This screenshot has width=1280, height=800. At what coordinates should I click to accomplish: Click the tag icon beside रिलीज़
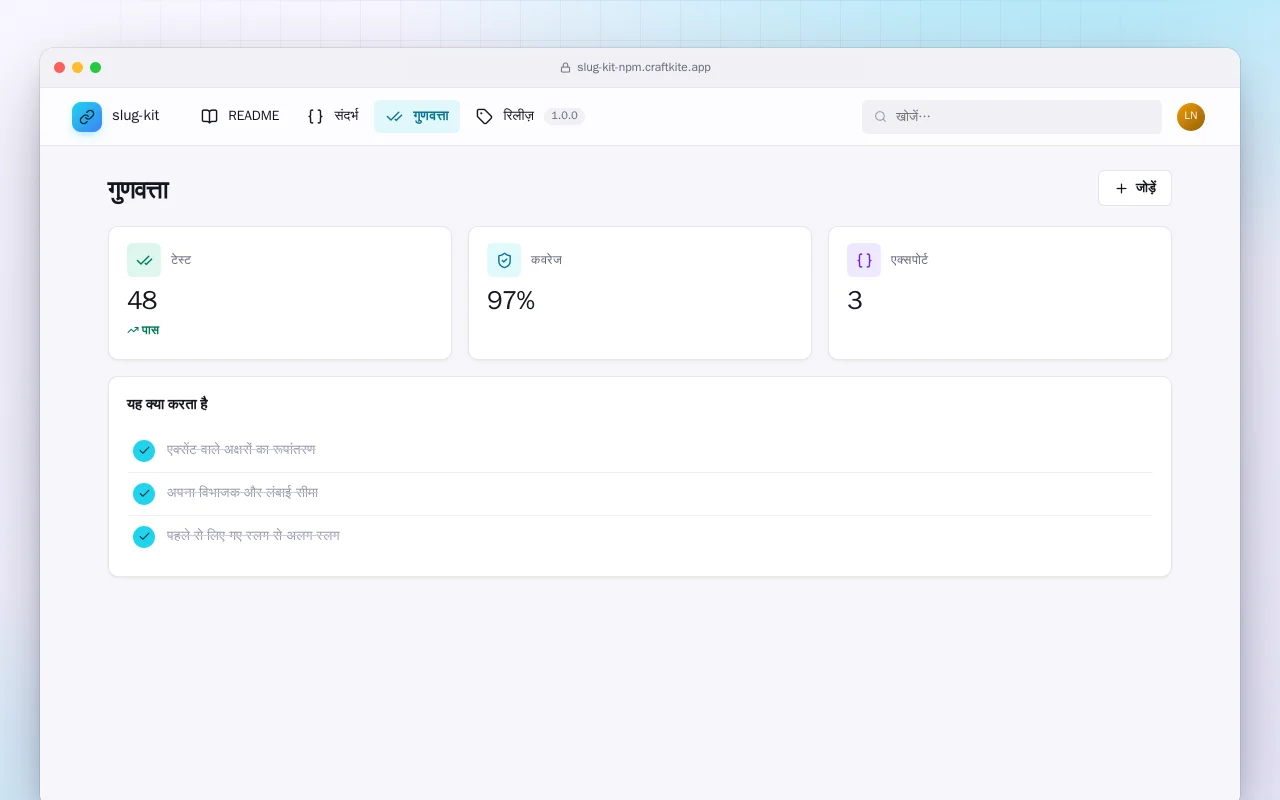pos(484,116)
